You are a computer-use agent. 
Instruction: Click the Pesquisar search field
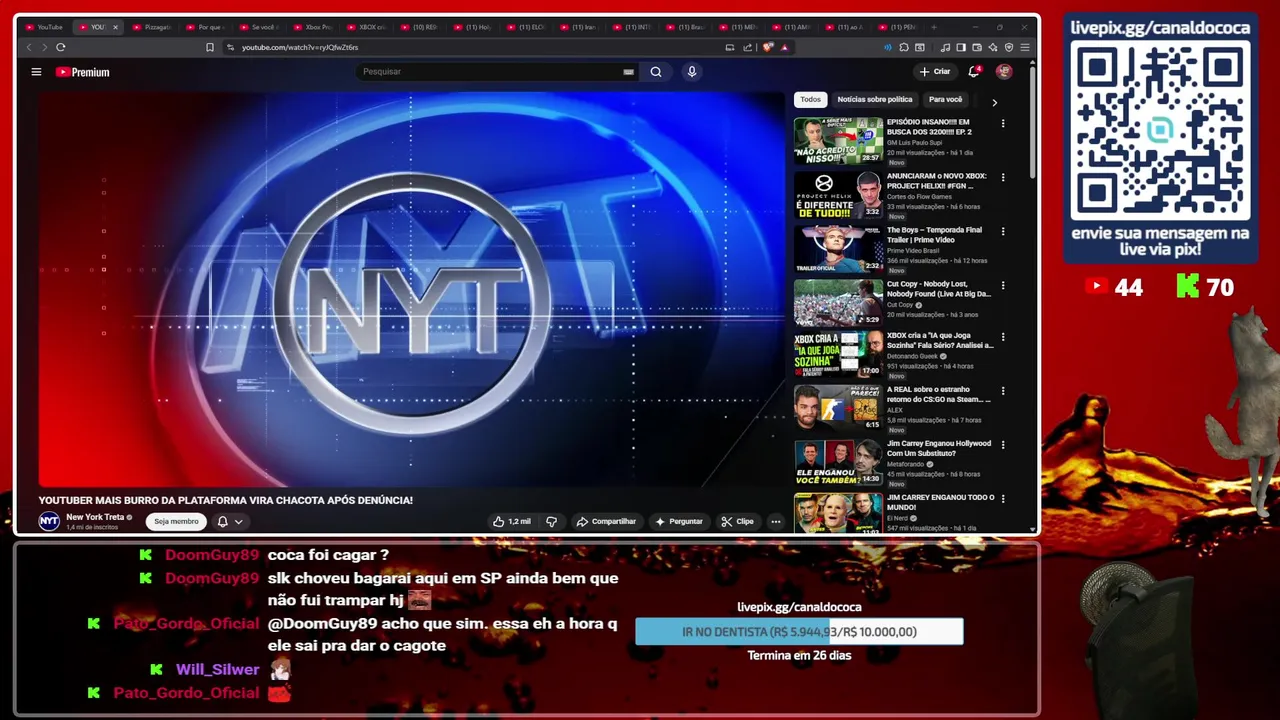tap(490, 72)
